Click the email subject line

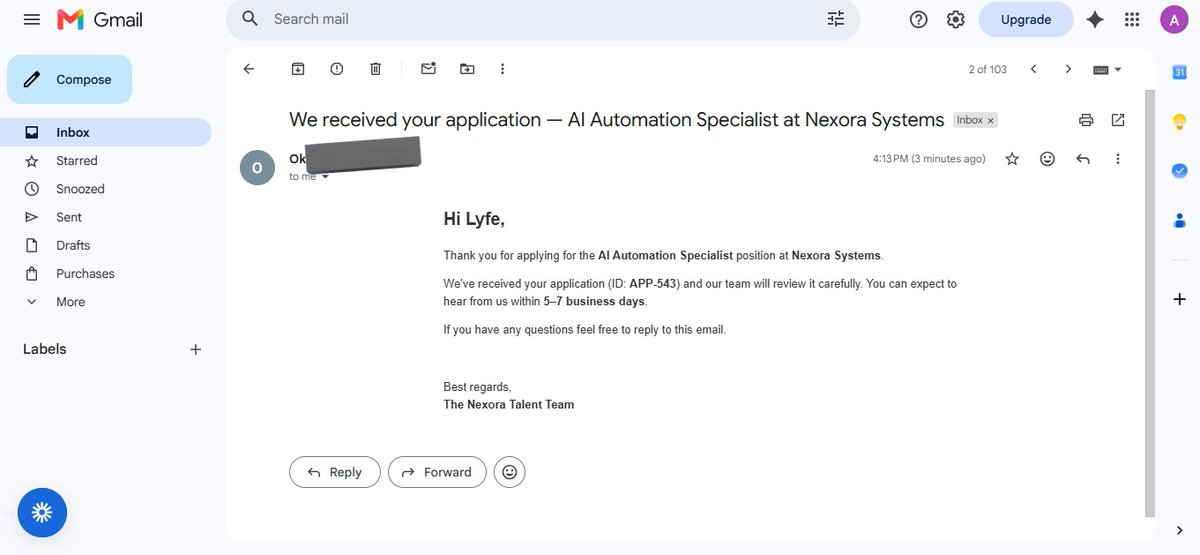click(617, 120)
